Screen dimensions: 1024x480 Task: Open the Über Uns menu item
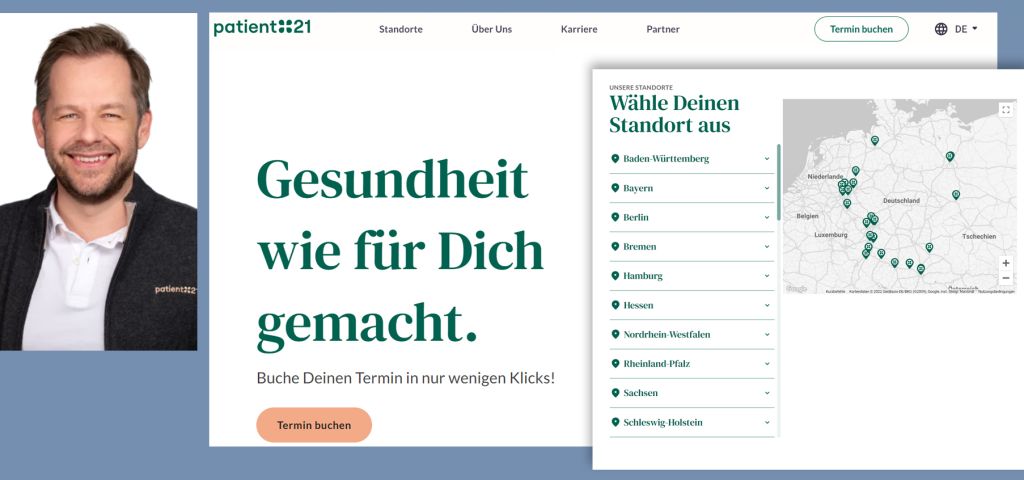coord(491,29)
